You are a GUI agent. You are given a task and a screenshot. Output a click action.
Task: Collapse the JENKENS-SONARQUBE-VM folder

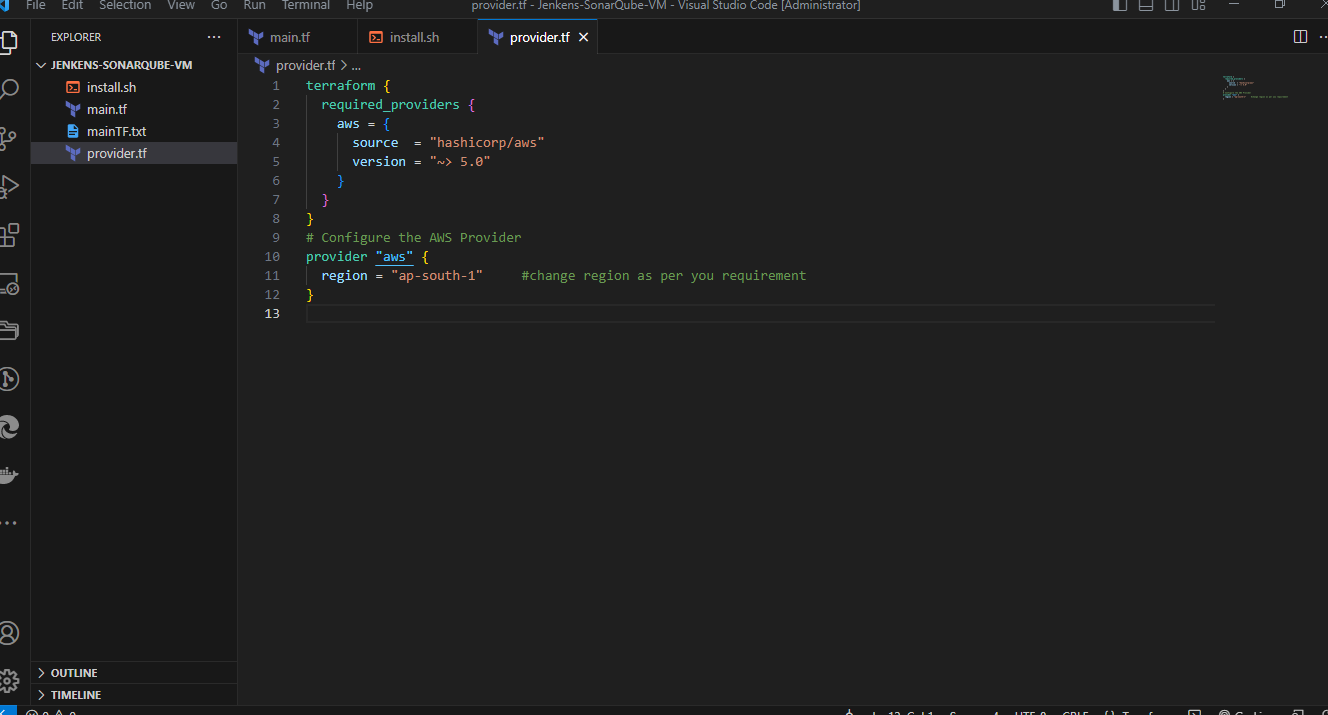[x=120, y=65]
